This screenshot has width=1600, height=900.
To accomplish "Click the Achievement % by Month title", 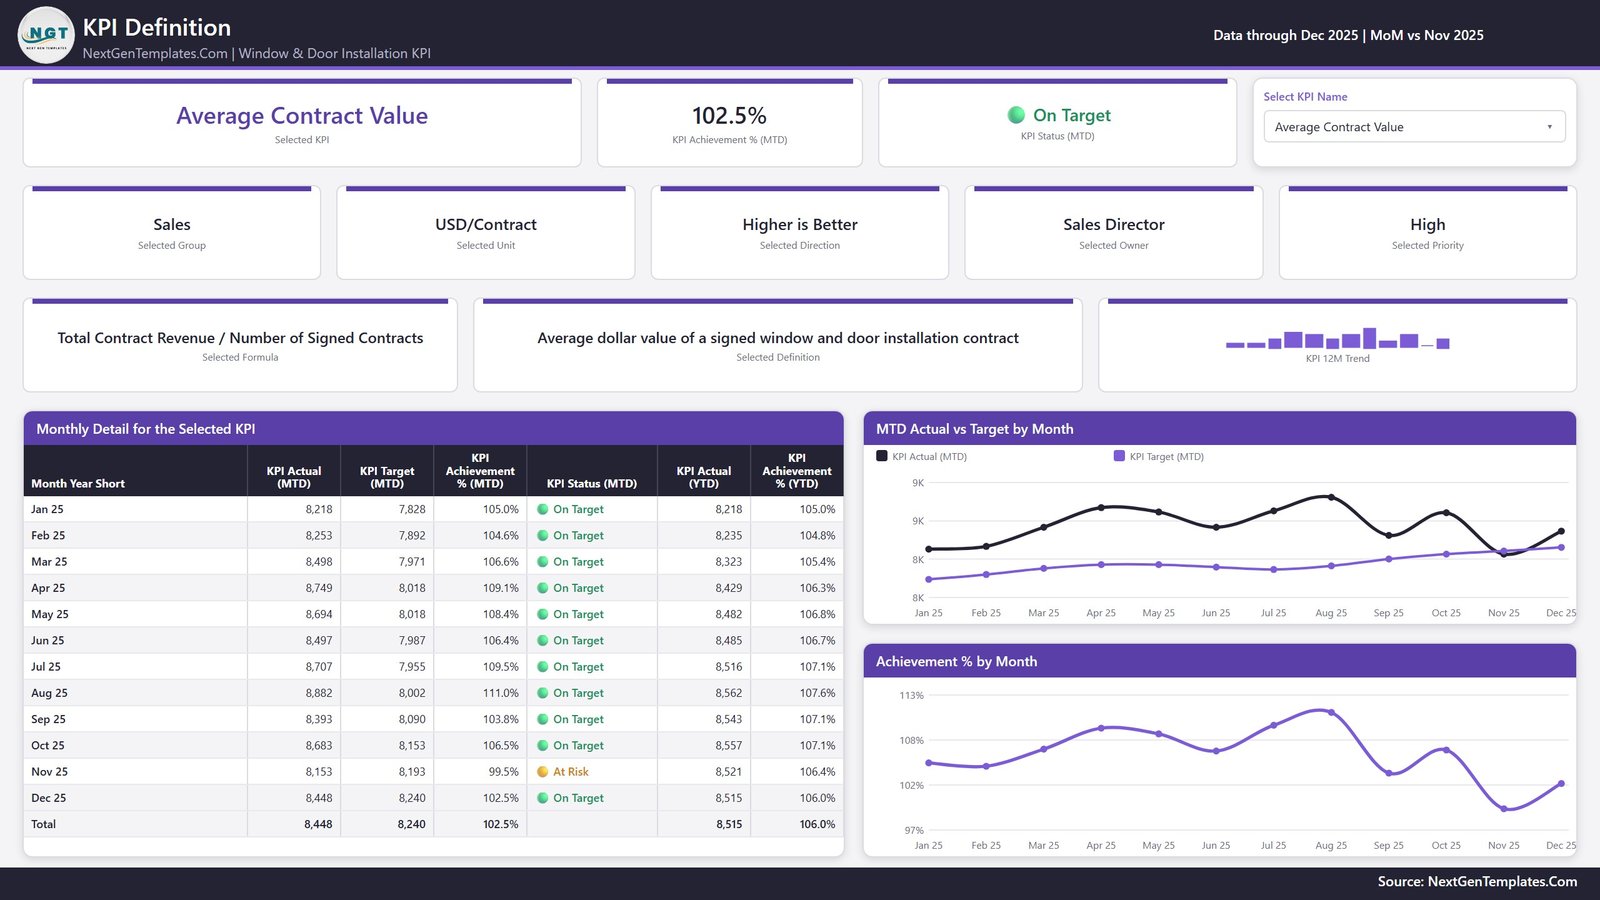I will click(956, 662).
